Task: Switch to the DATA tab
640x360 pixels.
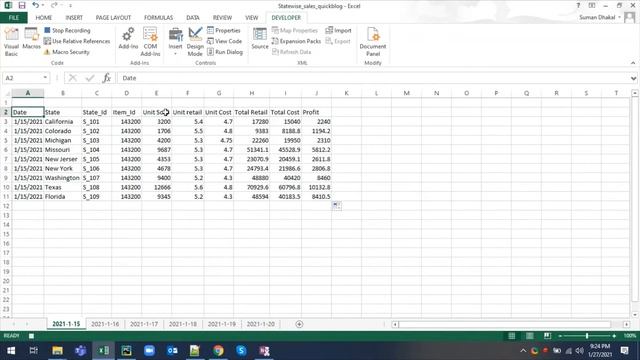Action: point(193,18)
